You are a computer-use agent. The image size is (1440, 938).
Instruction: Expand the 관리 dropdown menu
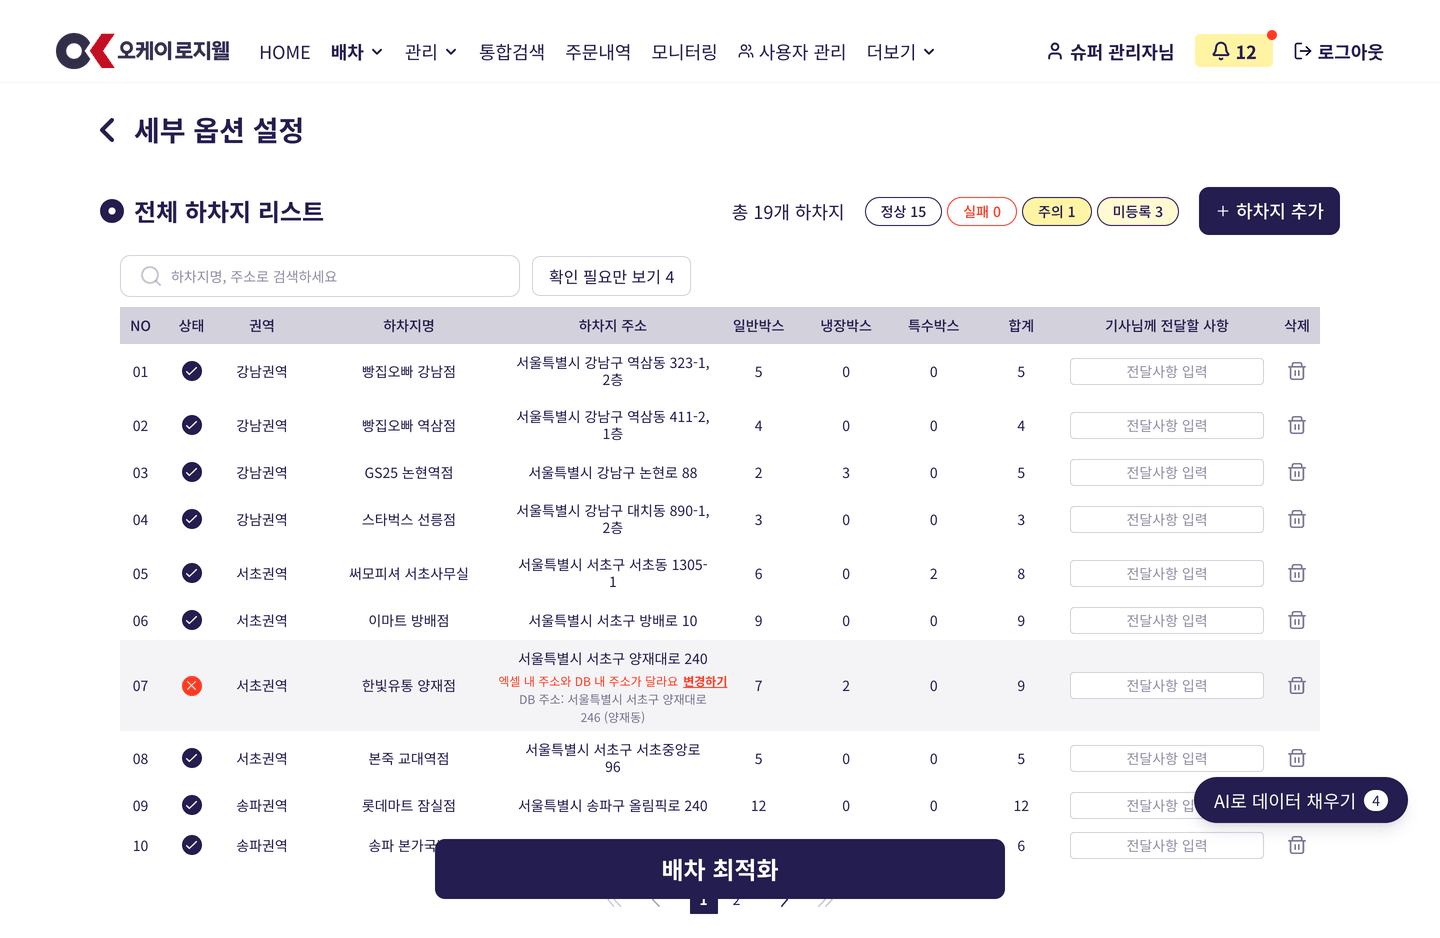tap(431, 52)
